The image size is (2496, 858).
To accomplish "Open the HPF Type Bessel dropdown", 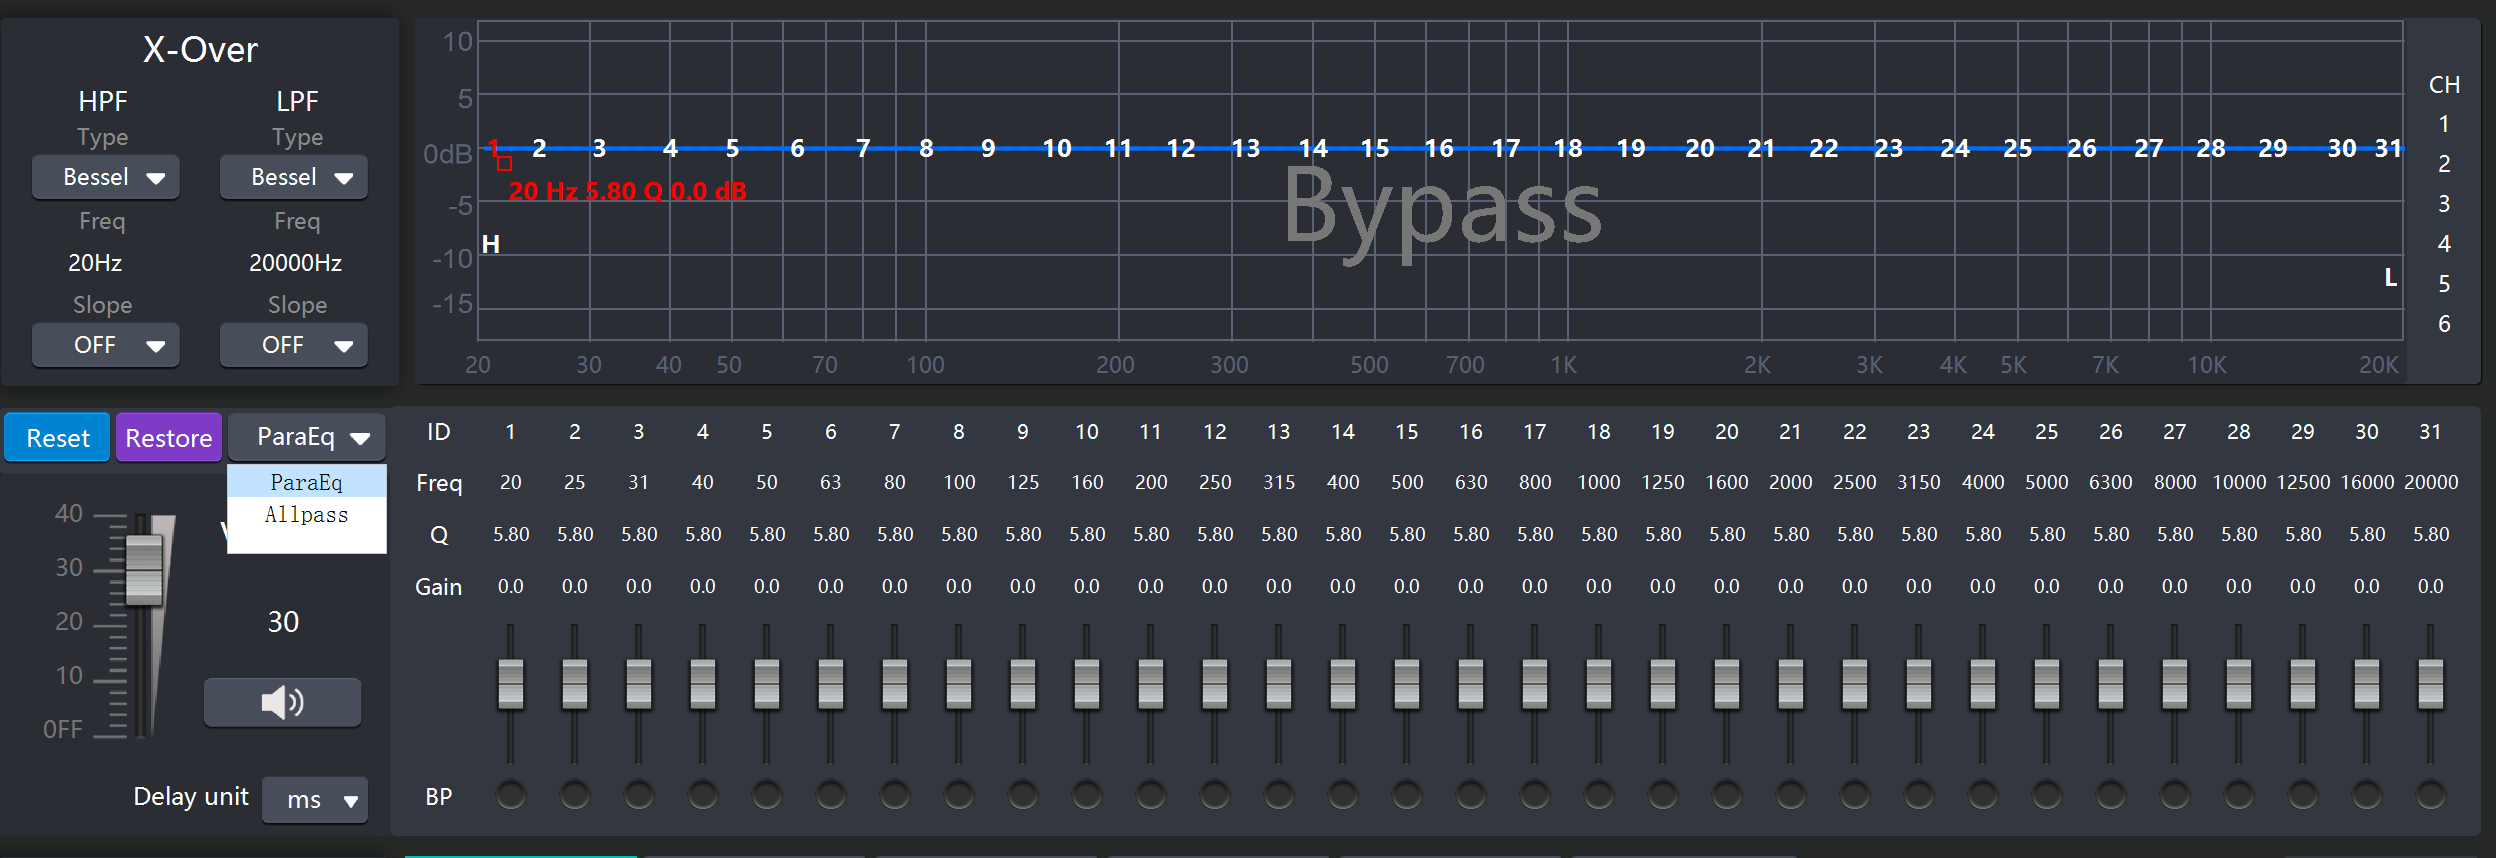I will click(106, 177).
